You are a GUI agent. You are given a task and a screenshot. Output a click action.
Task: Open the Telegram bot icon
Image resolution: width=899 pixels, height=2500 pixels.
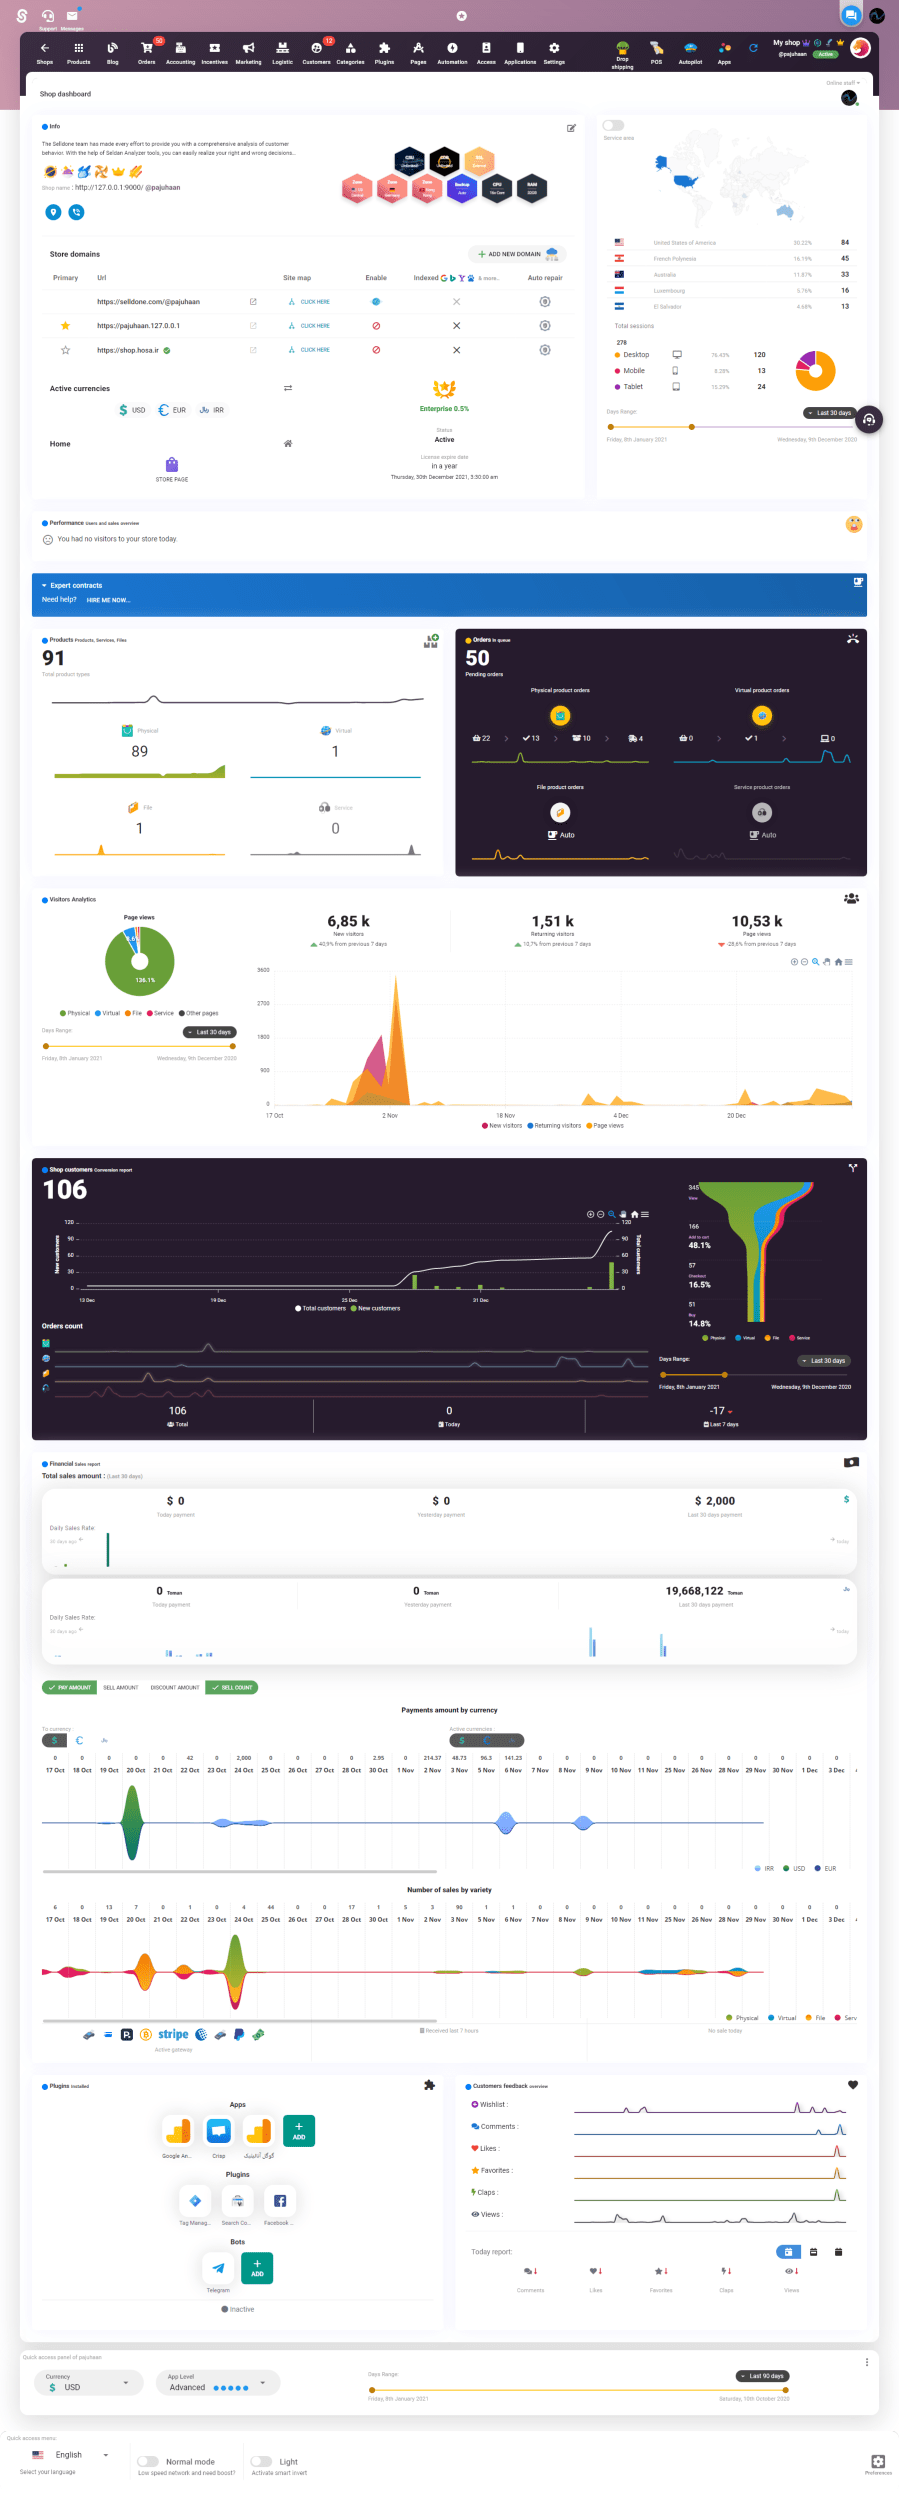218,2268
